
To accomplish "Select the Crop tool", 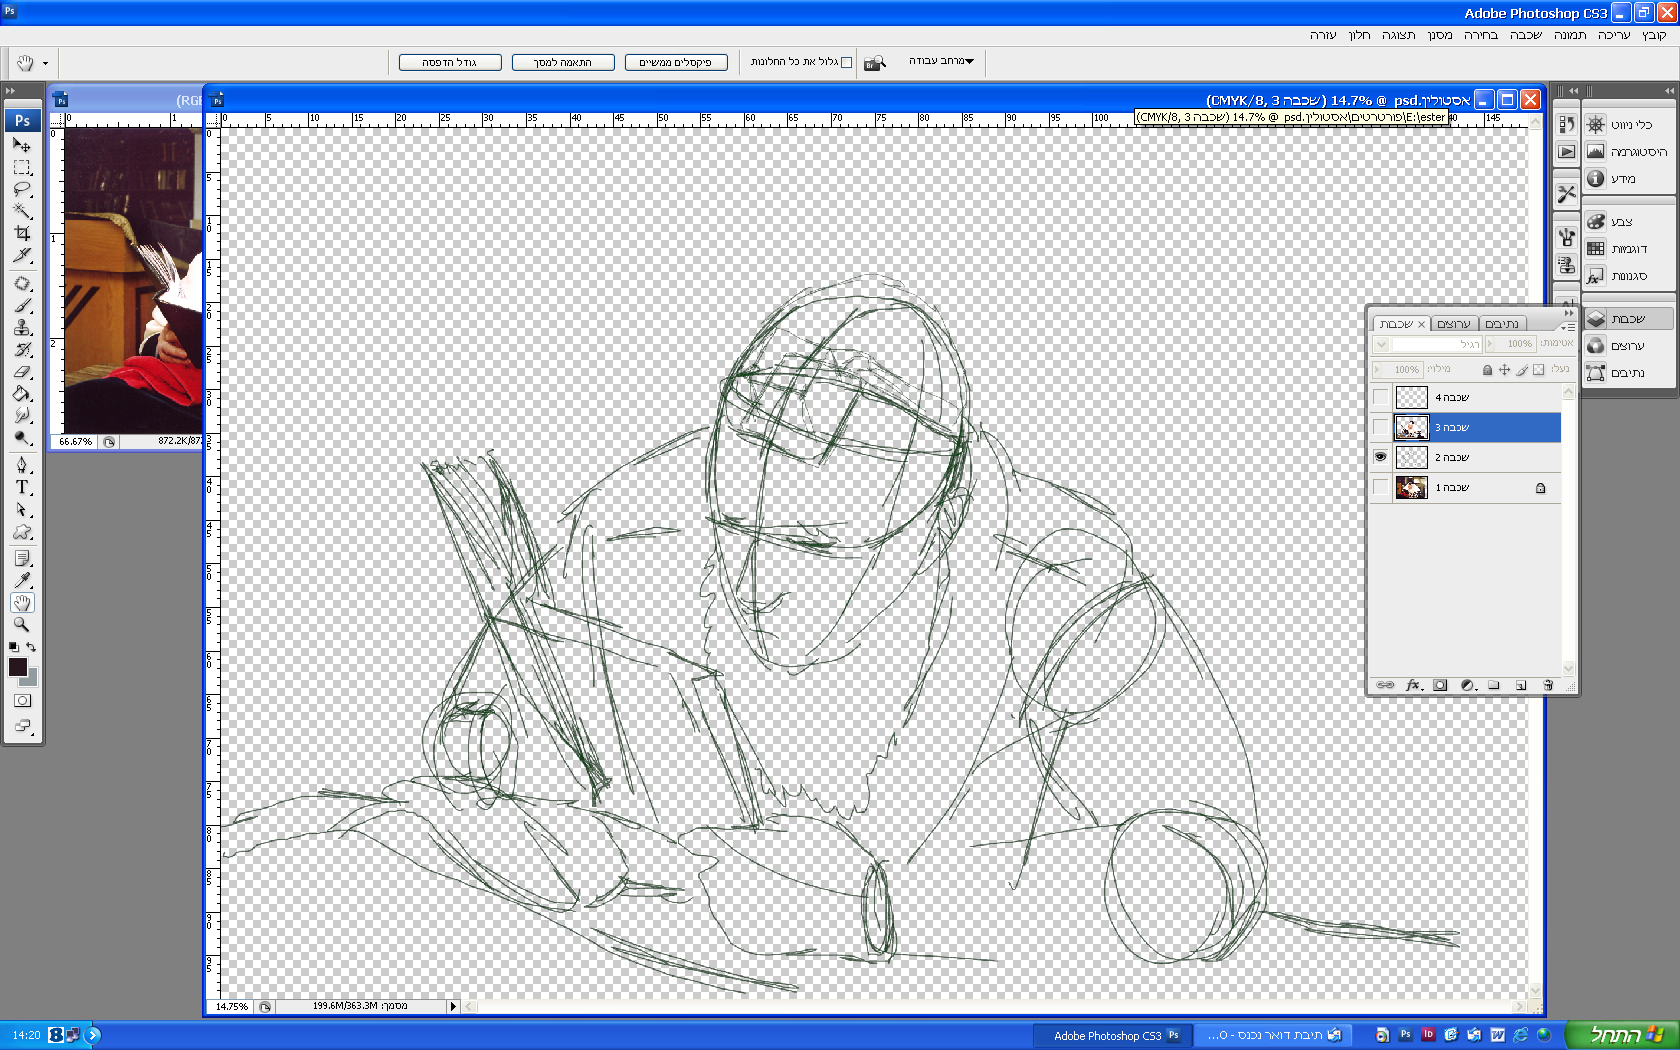I will pyautogui.click(x=22, y=233).
